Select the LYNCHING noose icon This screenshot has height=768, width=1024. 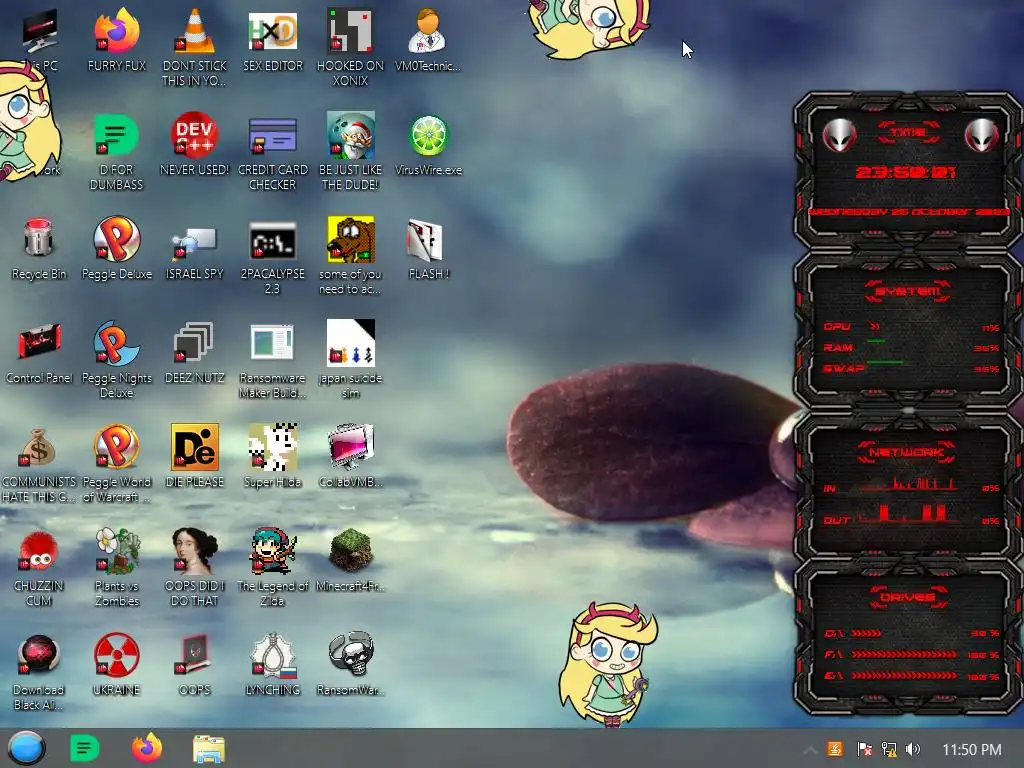(x=273, y=654)
